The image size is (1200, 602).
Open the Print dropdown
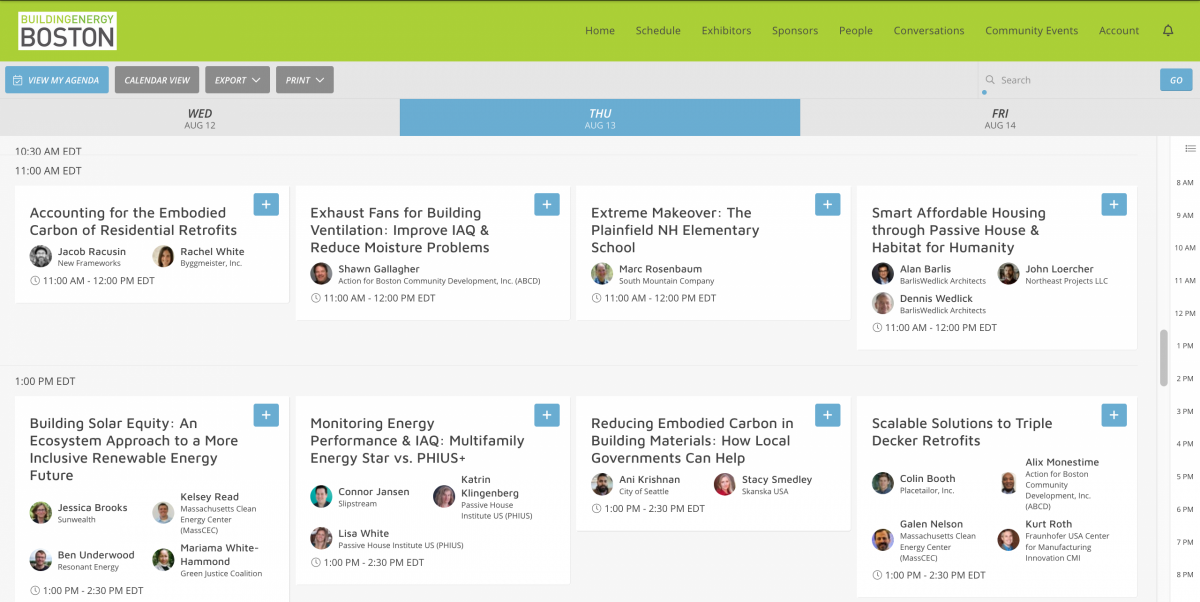[x=304, y=80]
